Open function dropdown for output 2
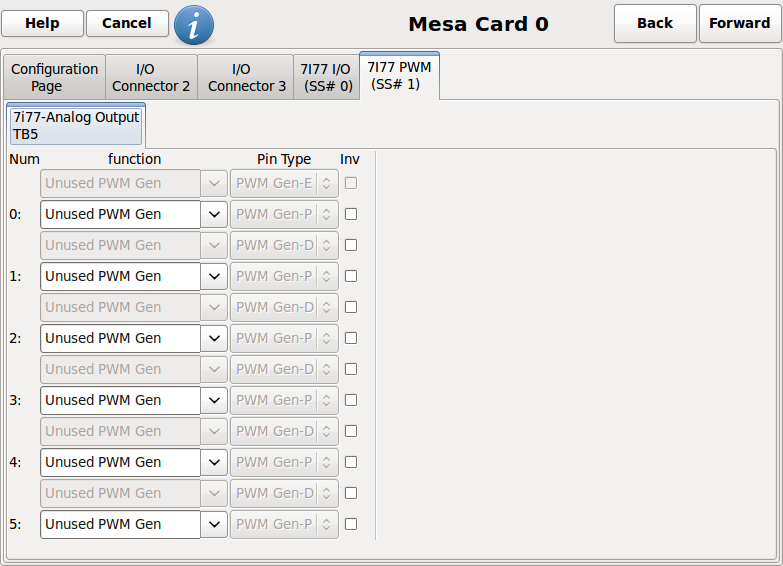The height and width of the screenshot is (566, 783). [x=214, y=338]
